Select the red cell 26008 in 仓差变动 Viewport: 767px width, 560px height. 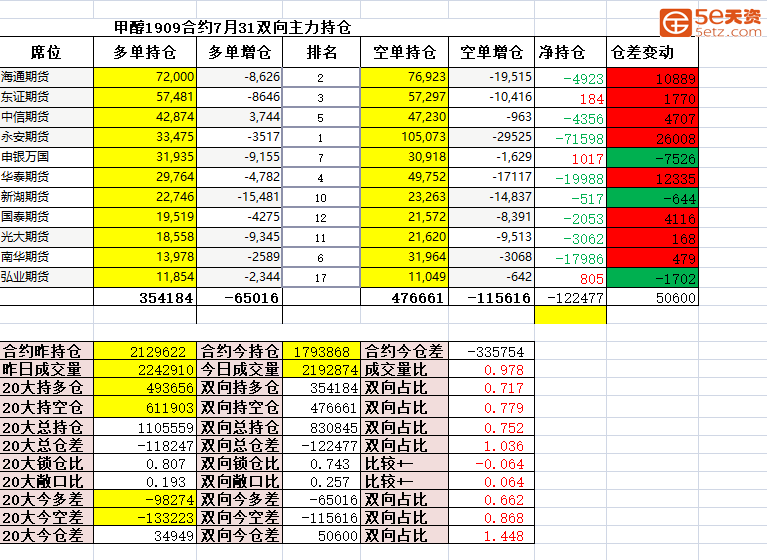coord(653,137)
